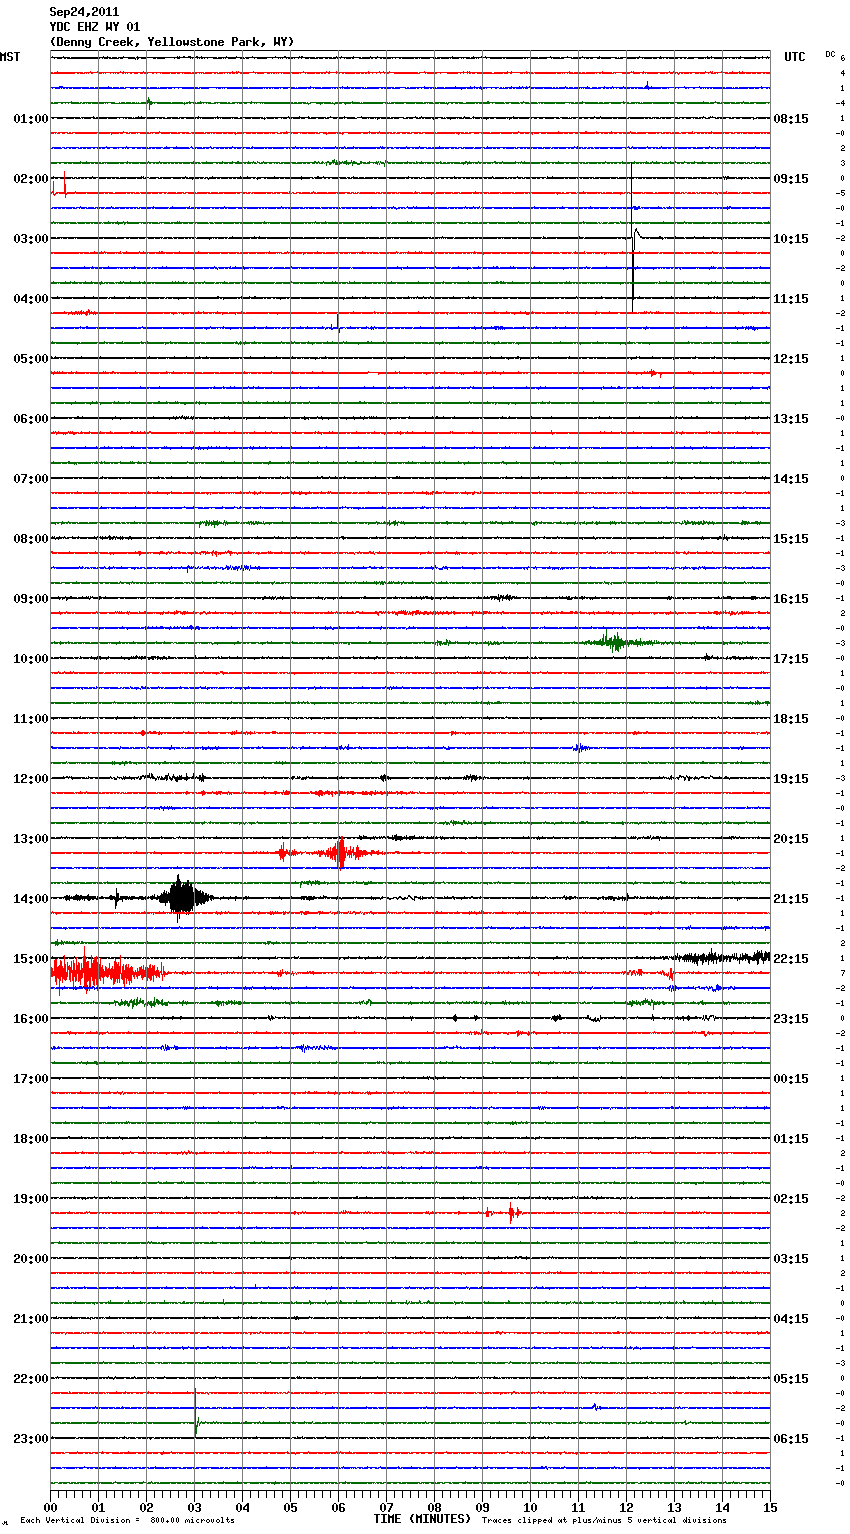Click the 05:15 UTC time label
850x1534 pixels.
pyautogui.click(x=791, y=1379)
